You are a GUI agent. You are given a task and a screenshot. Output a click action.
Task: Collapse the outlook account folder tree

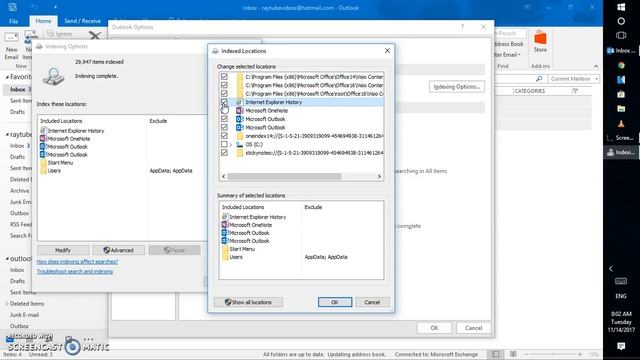tap(7, 259)
